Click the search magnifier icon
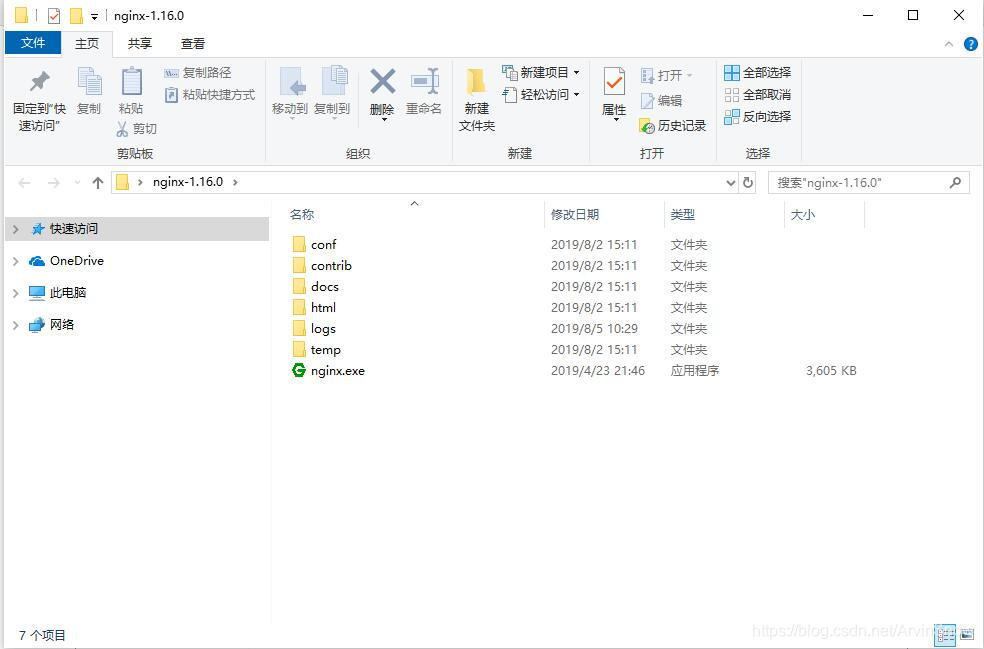The image size is (984, 649). (955, 183)
